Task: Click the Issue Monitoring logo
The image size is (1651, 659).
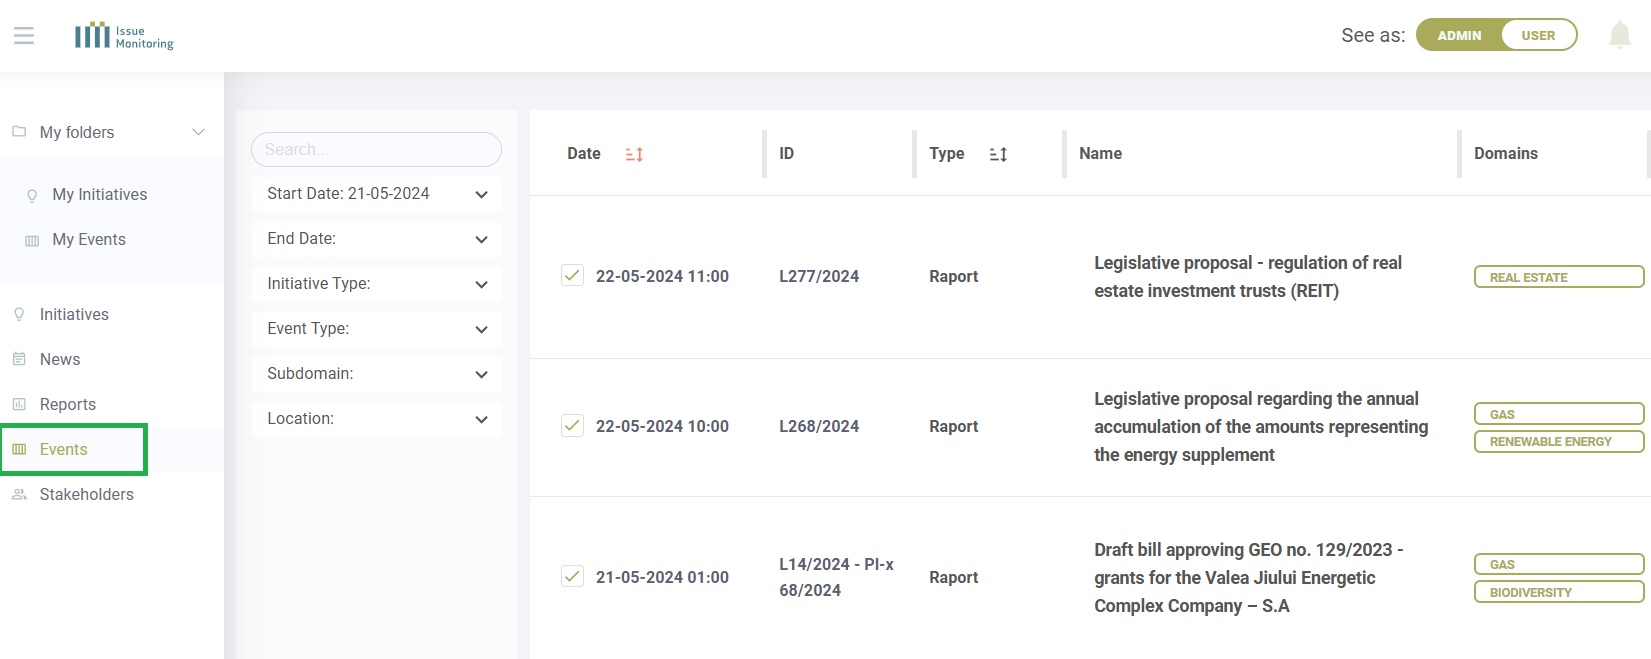Action: coord(124,36)
